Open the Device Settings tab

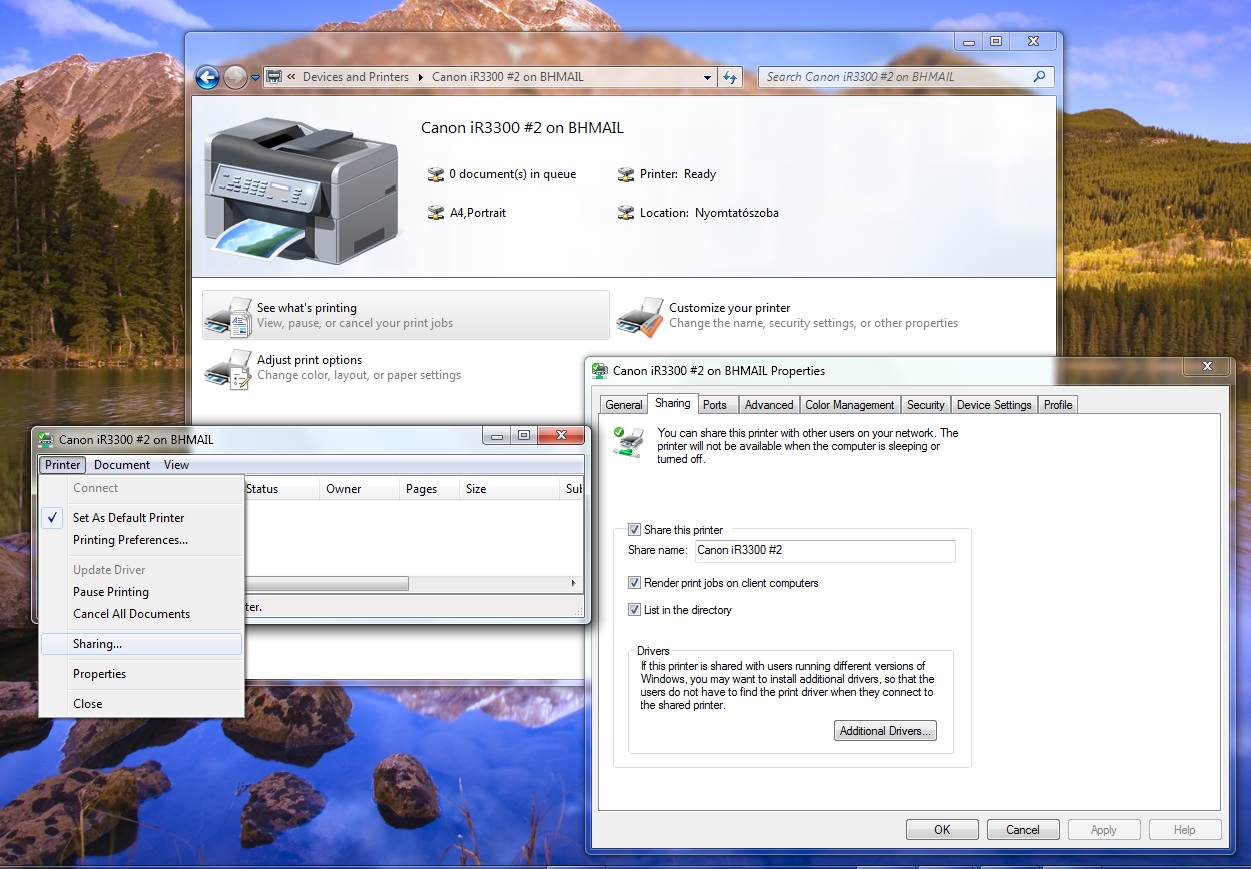[994, 405]
